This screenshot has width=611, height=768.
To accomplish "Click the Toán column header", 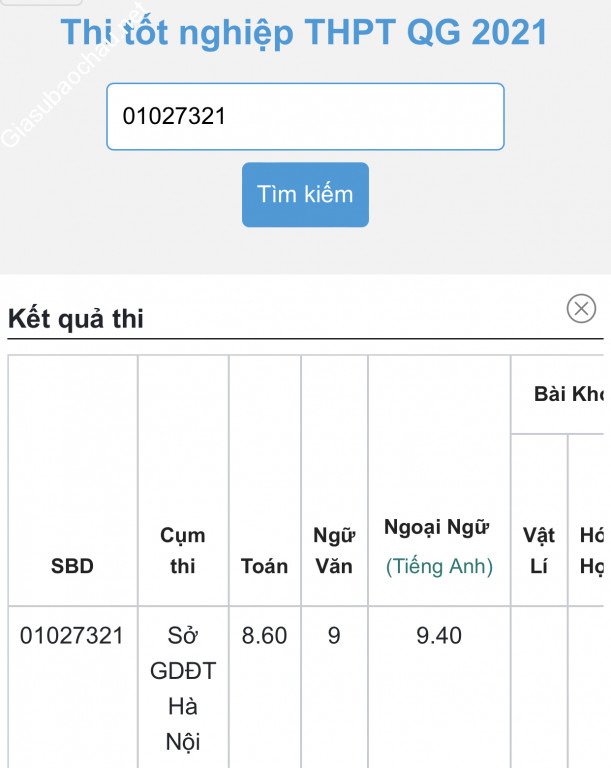I will coord(264,566).
